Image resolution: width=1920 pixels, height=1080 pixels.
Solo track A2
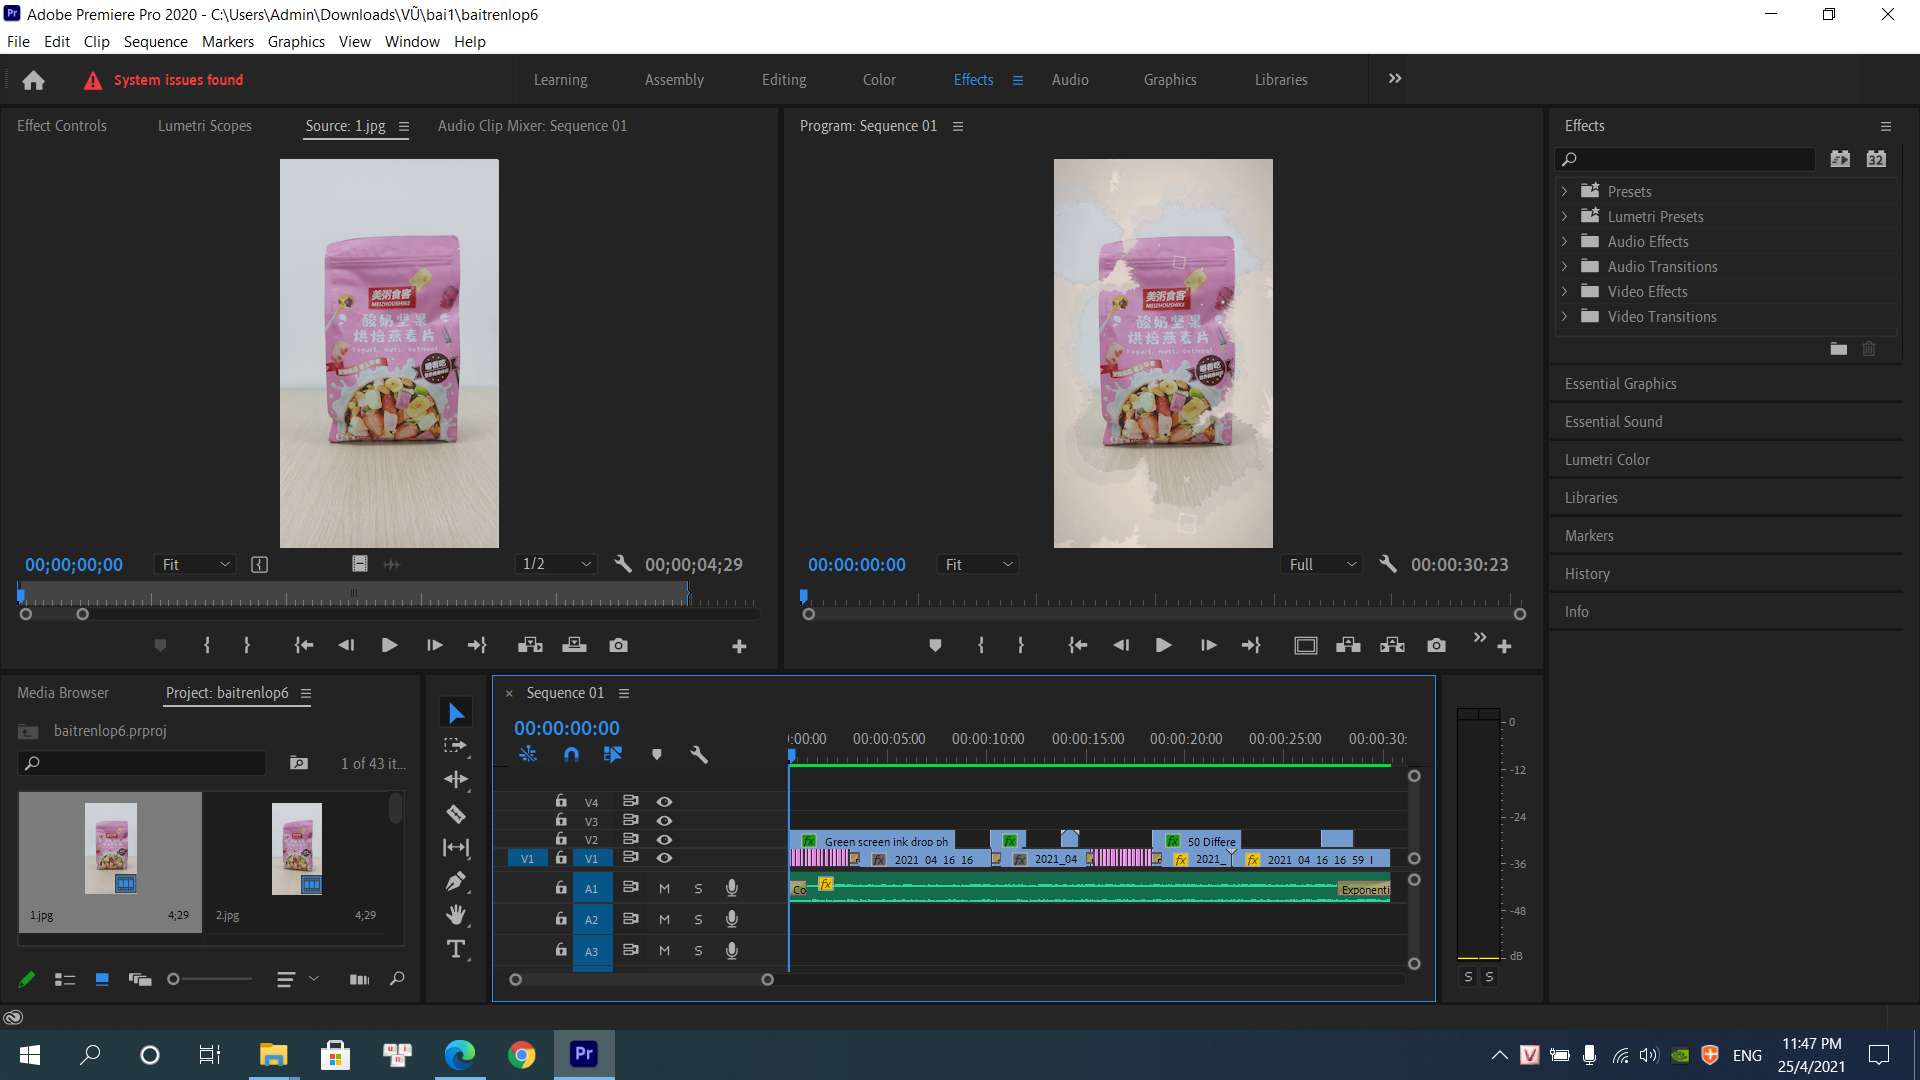(698, 920)
